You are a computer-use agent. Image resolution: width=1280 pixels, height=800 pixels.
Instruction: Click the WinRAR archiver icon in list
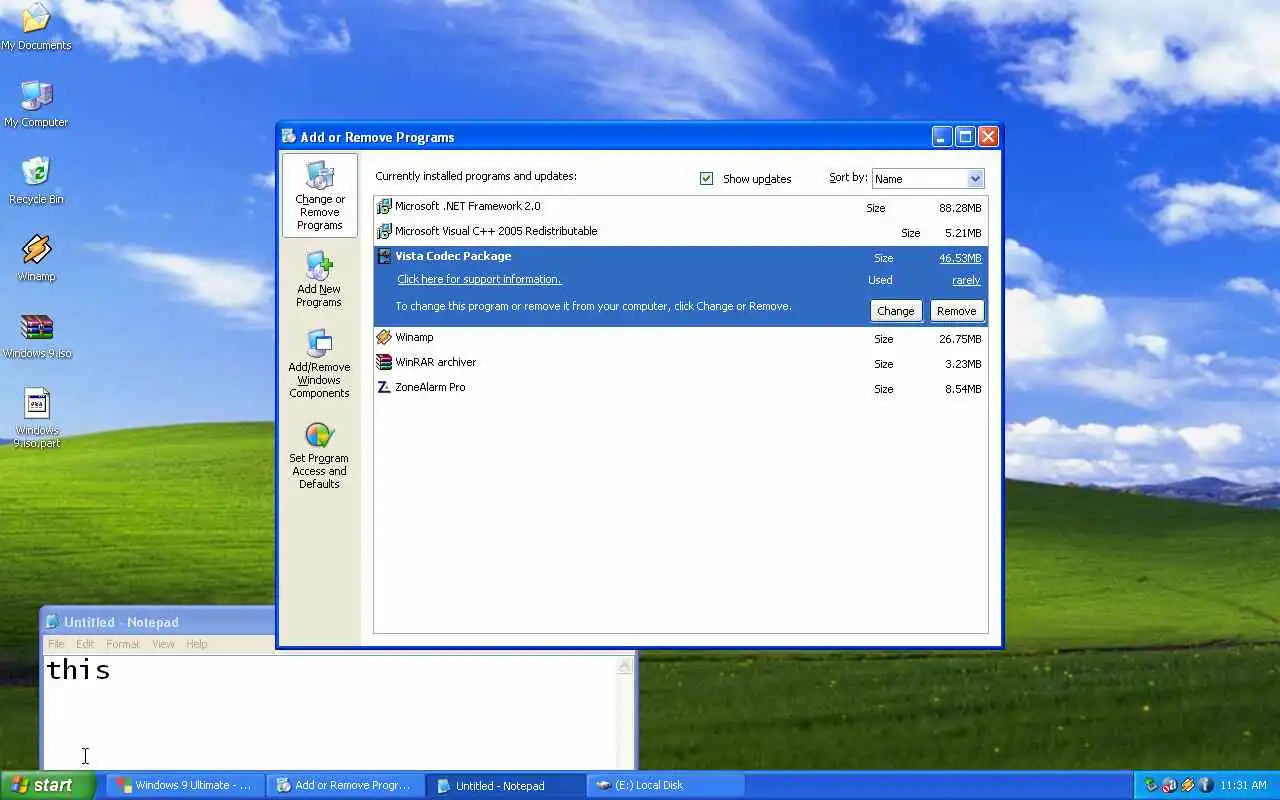pos(384,363)
